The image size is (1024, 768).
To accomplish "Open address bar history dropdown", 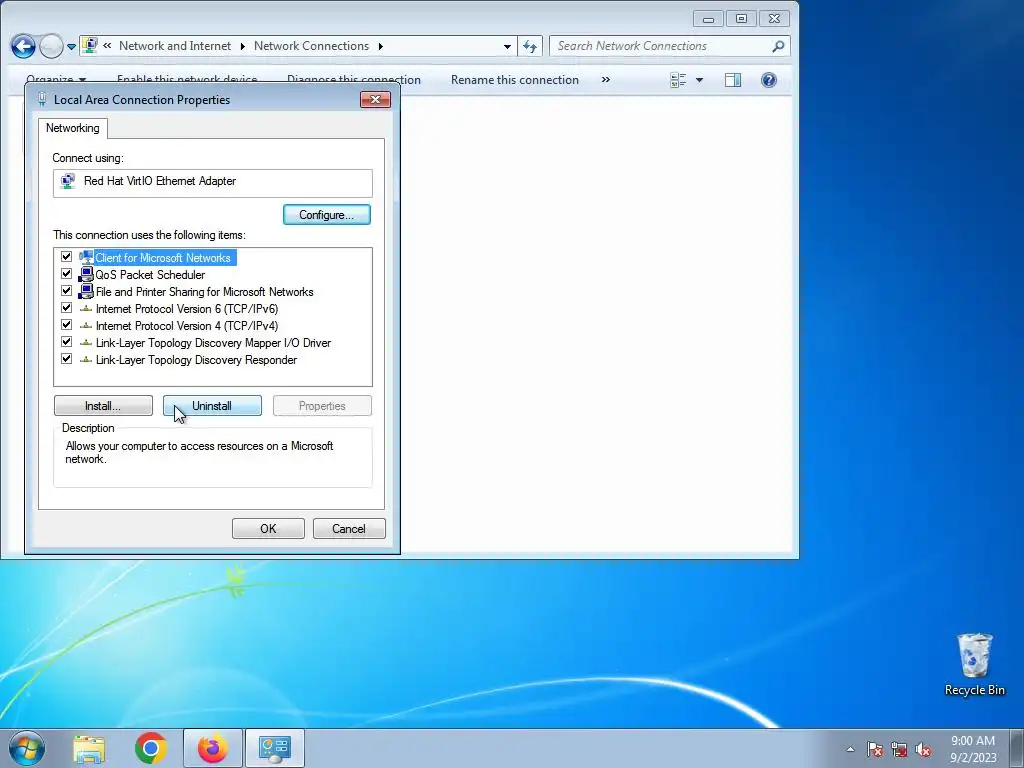I will coord(507,46).
